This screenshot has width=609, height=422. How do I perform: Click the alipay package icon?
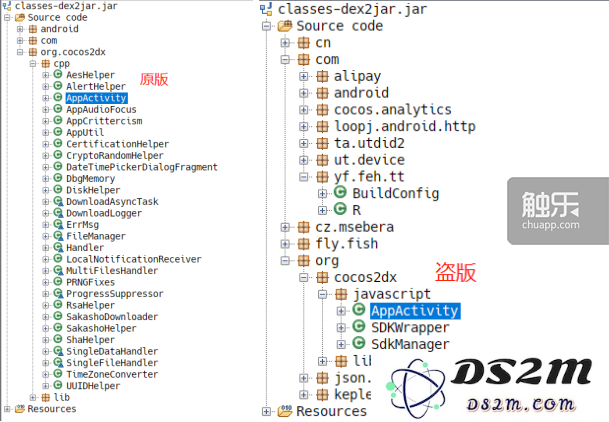322,76
